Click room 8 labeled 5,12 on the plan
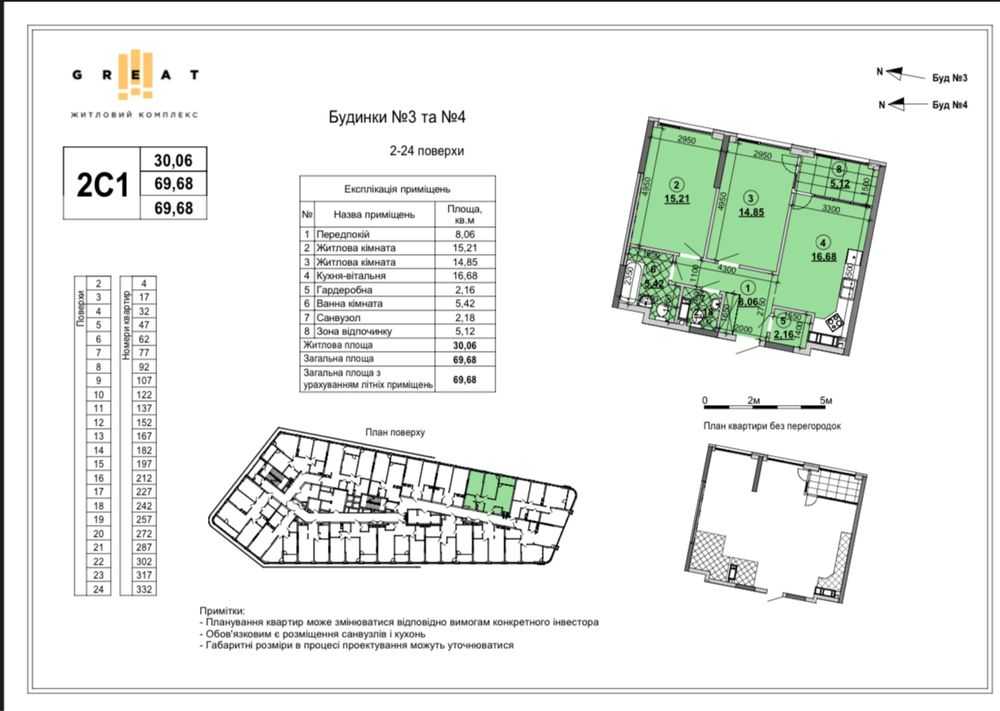This screenshot has width=1000, height=711. click(x=839, y=177)
